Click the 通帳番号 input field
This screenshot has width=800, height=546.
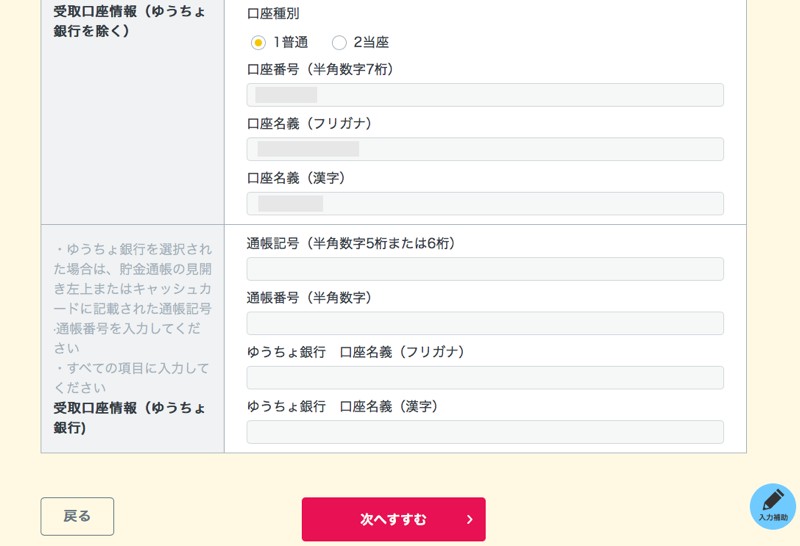tap(485, 323)
